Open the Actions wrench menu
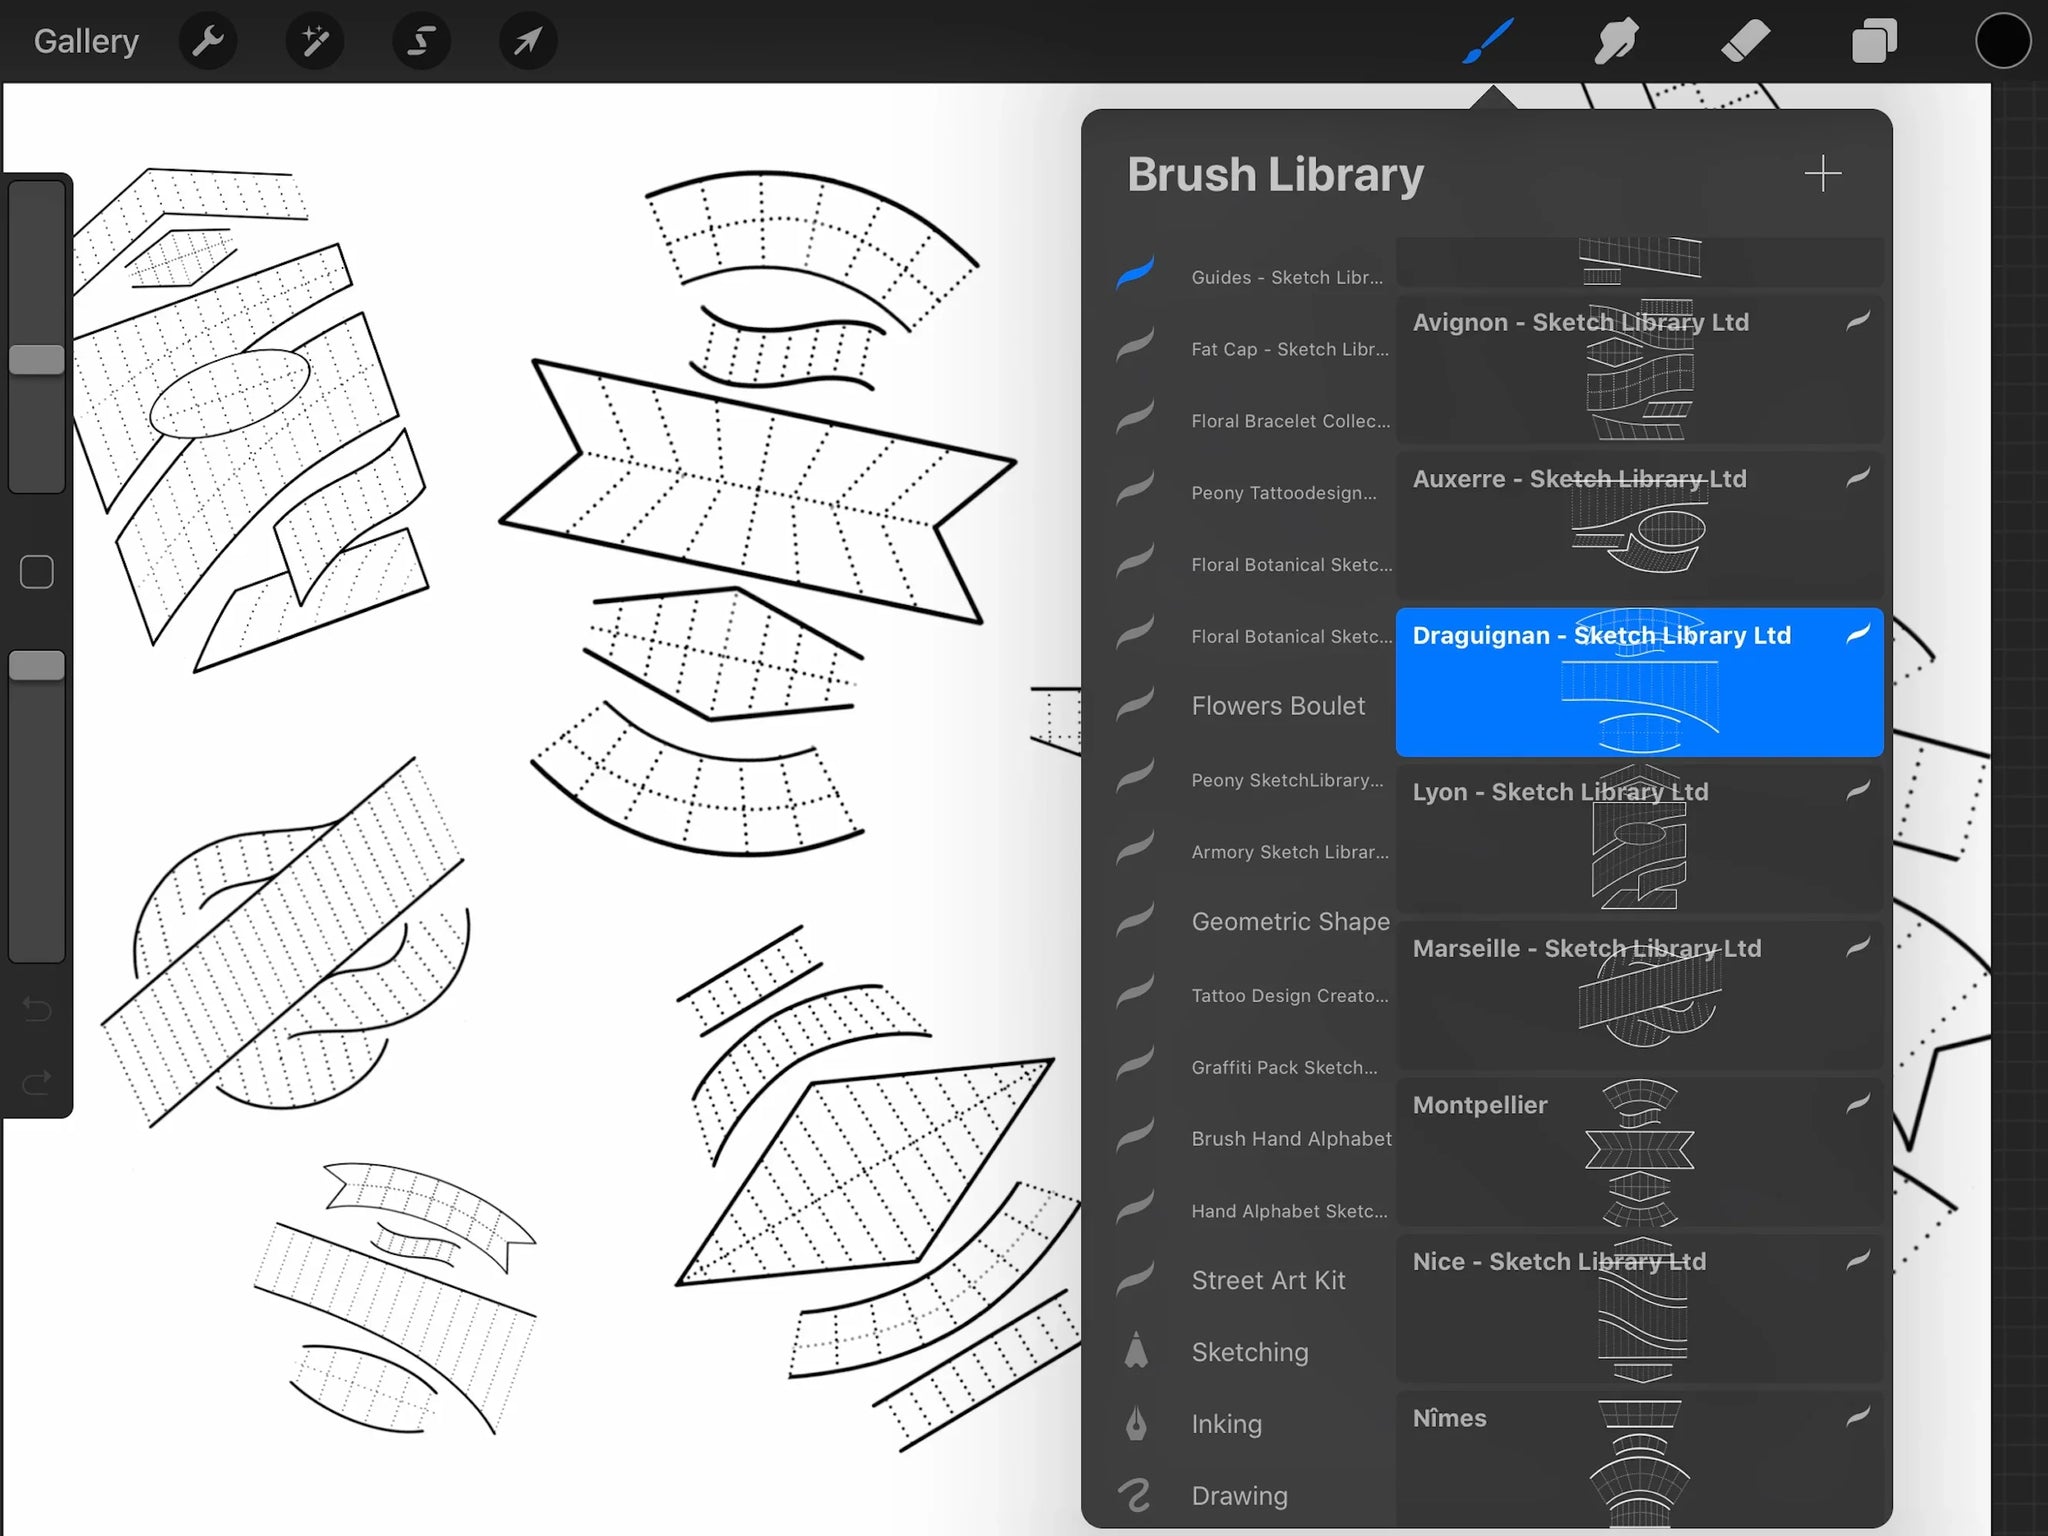The image size is (2048, 1536). pos(208,41)
